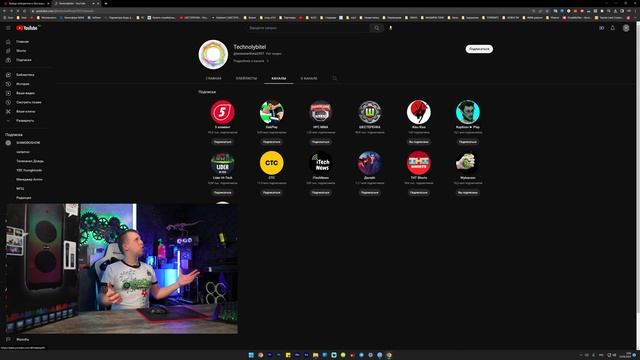Open the channel details arrow

click(x=268, y=61)
